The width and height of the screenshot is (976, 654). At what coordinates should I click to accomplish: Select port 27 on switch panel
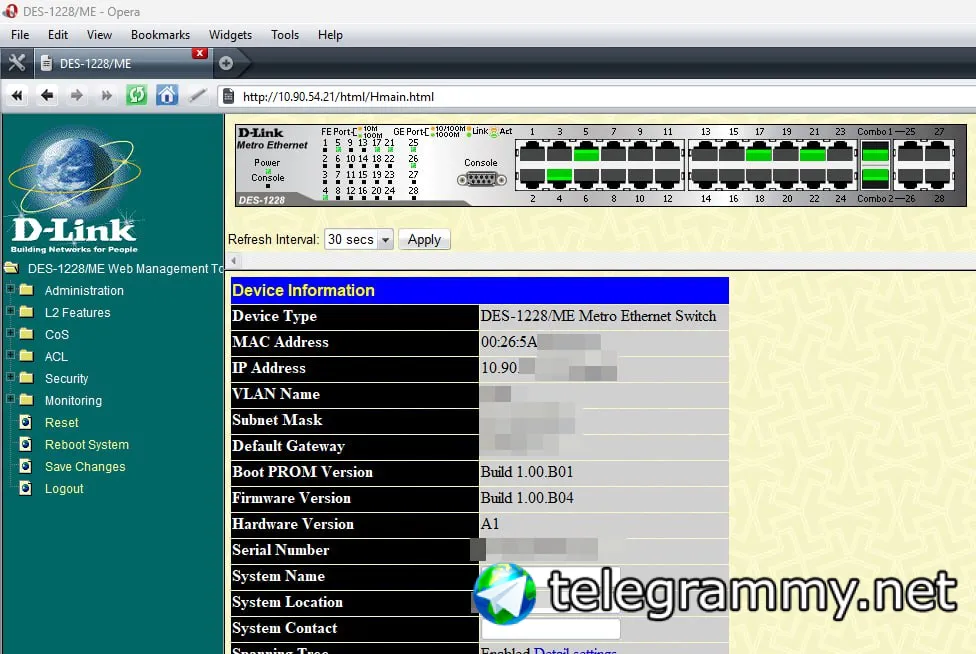pos(938,151)
